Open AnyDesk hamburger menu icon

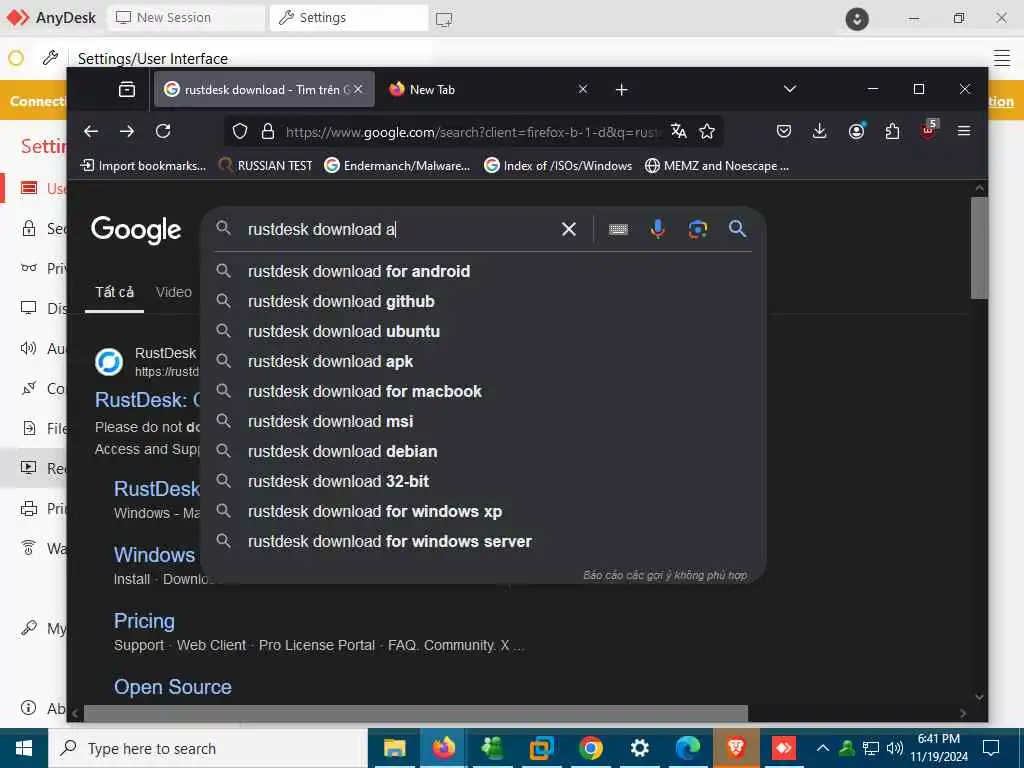pyautogui.click(x=1002, y=57)
